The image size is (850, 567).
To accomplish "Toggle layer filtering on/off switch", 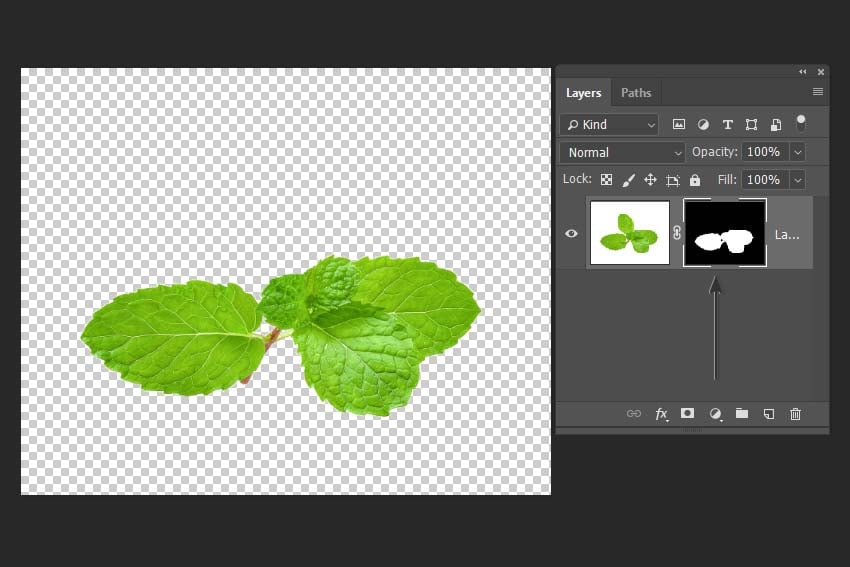I will [x=801, y=124].
